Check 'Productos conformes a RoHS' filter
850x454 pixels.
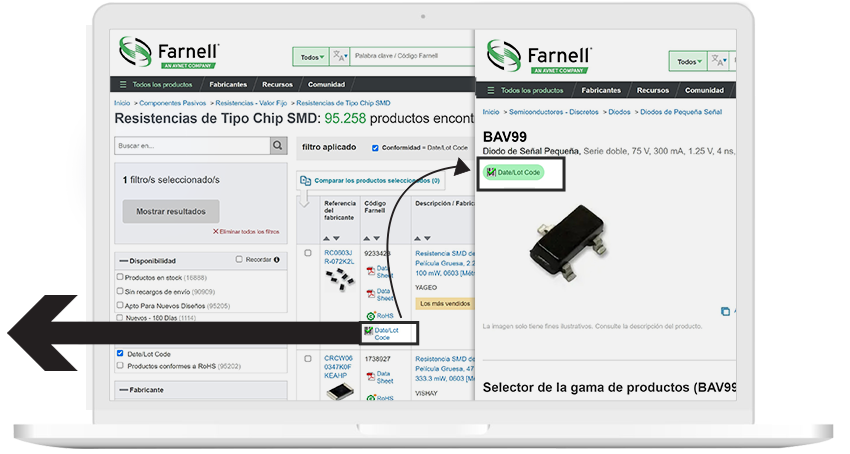tap(120, 366)
